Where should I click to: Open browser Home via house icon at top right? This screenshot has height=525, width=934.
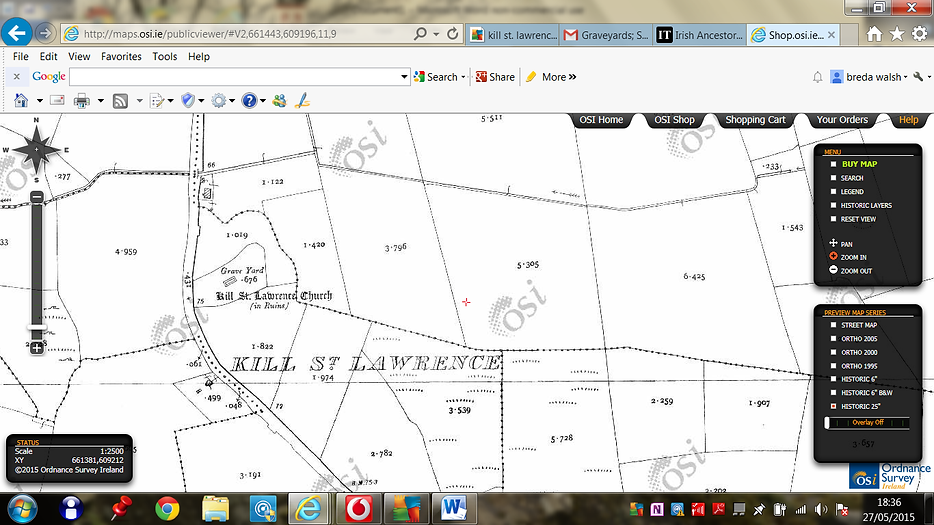pyautogui.click(x=874, y=34)
